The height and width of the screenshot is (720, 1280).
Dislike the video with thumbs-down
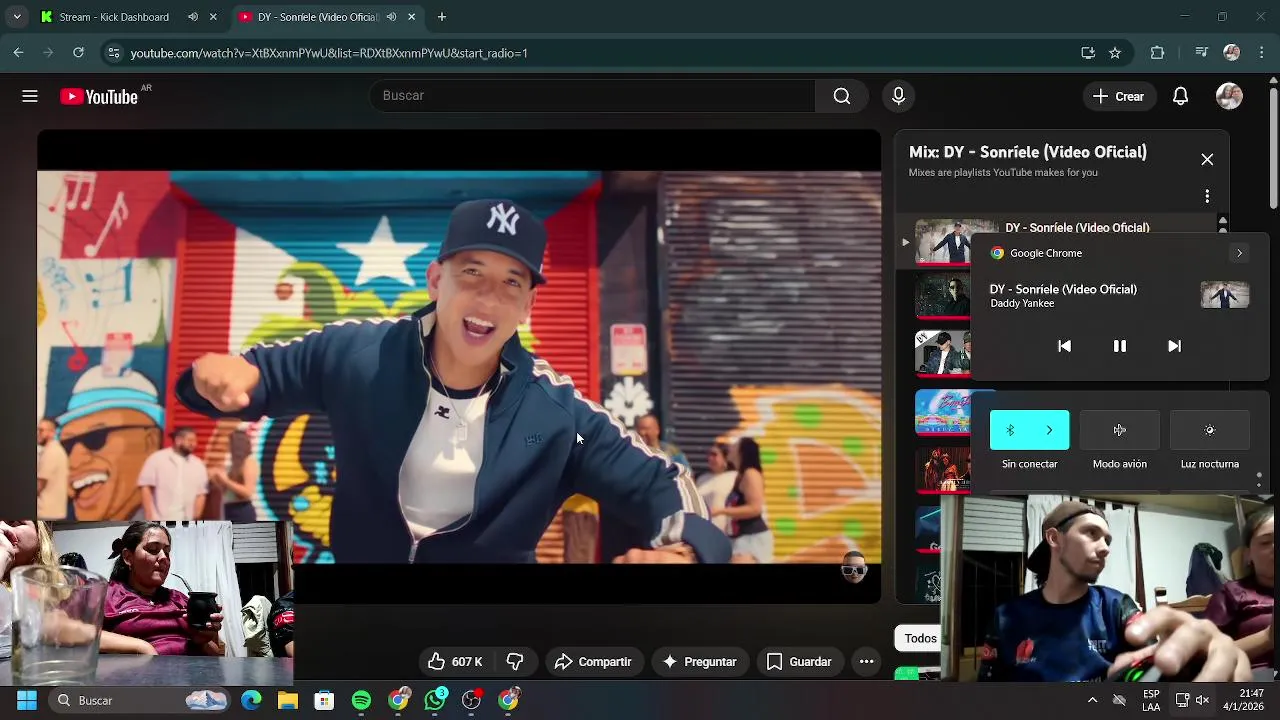pos(515,662)
